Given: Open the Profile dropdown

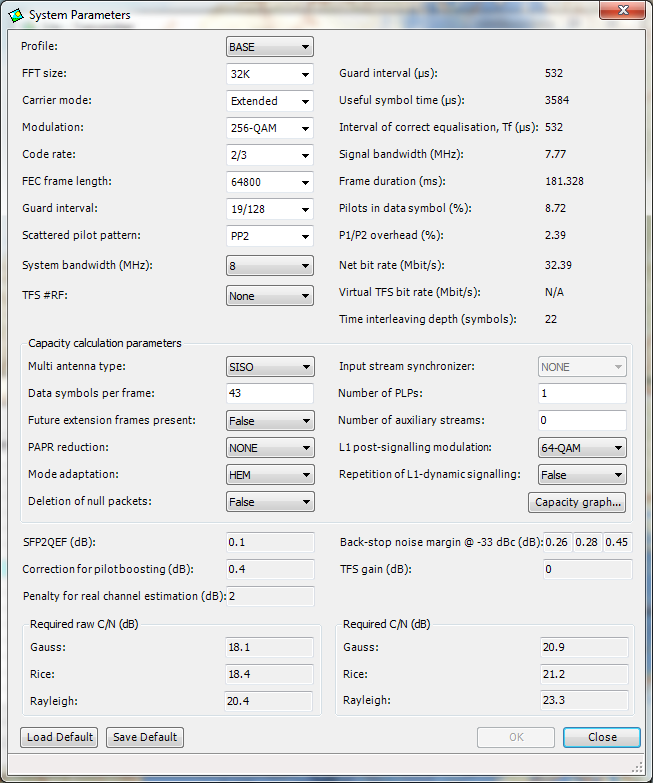Looking at the screenshot, I should [x=270, y=47].
